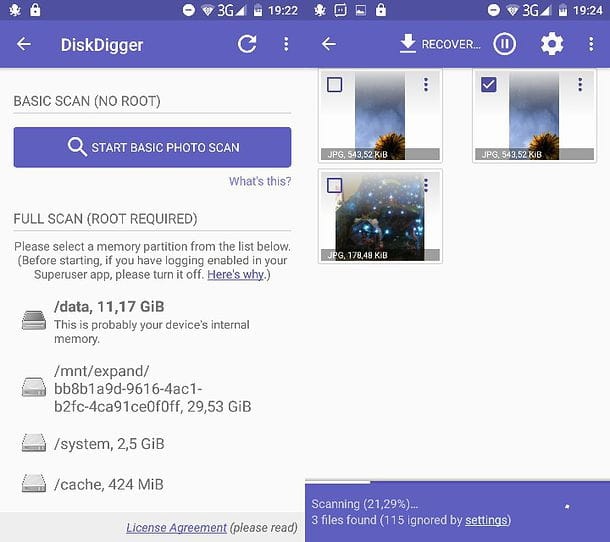Screen dimensions: 610x542
Task: Open first sunflower photo thumbnail
Action: pos(380,116)
